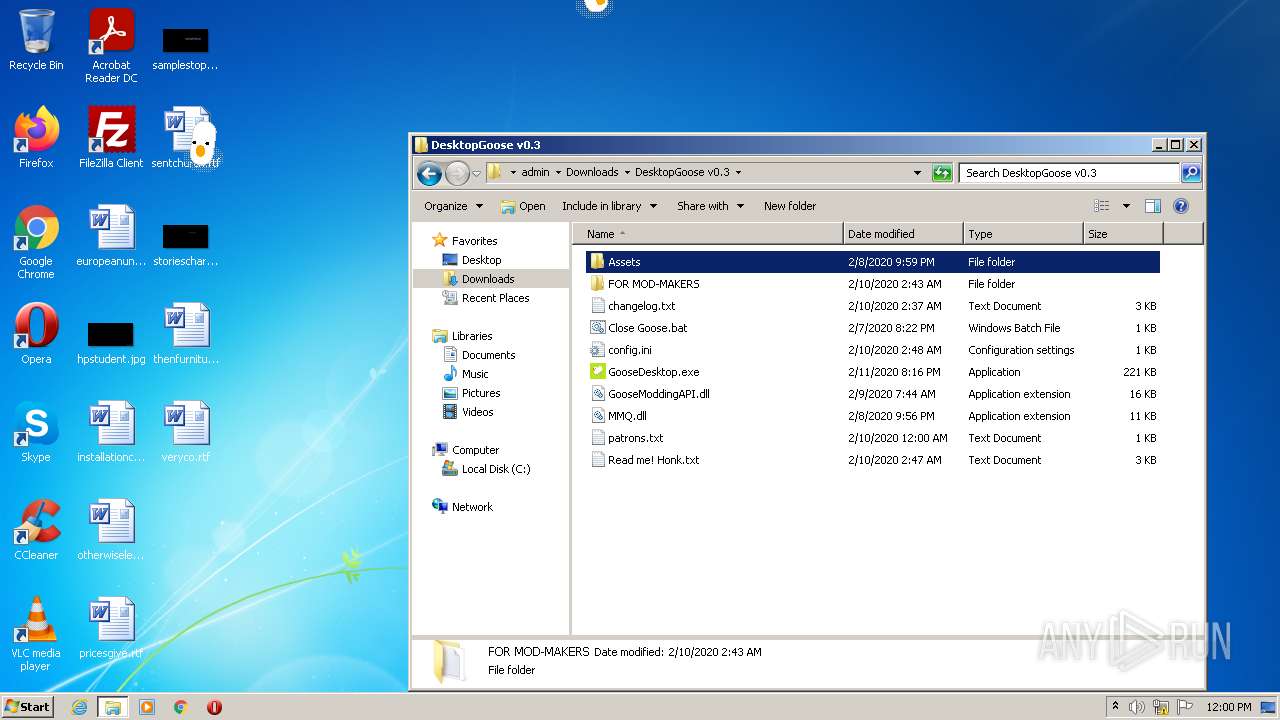Select the config.ini file icon
This screenshot has width=1280, height=720.
[598, 350]
